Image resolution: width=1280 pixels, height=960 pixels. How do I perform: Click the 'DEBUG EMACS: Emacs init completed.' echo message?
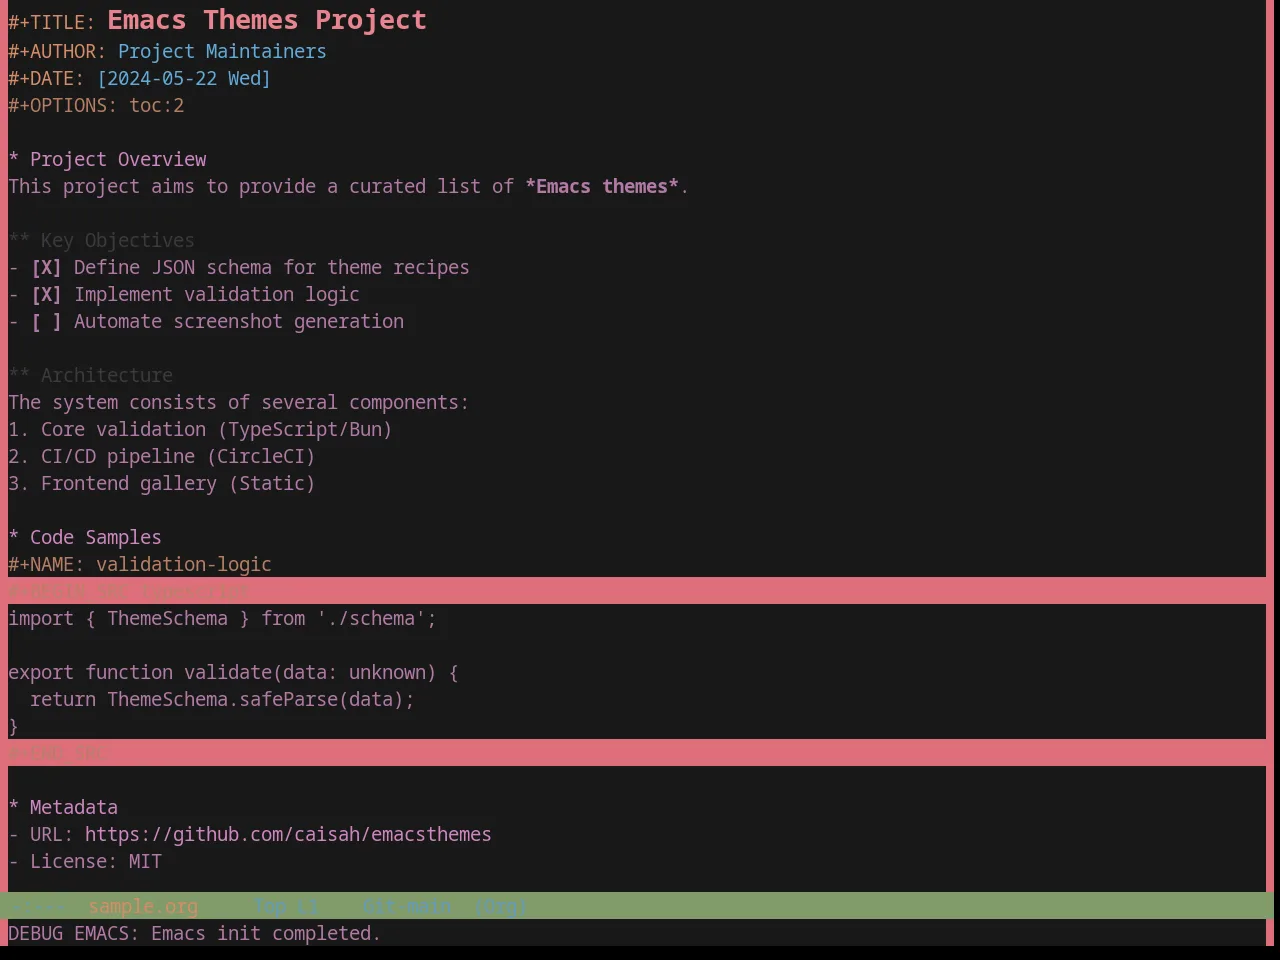pos(194,933)
